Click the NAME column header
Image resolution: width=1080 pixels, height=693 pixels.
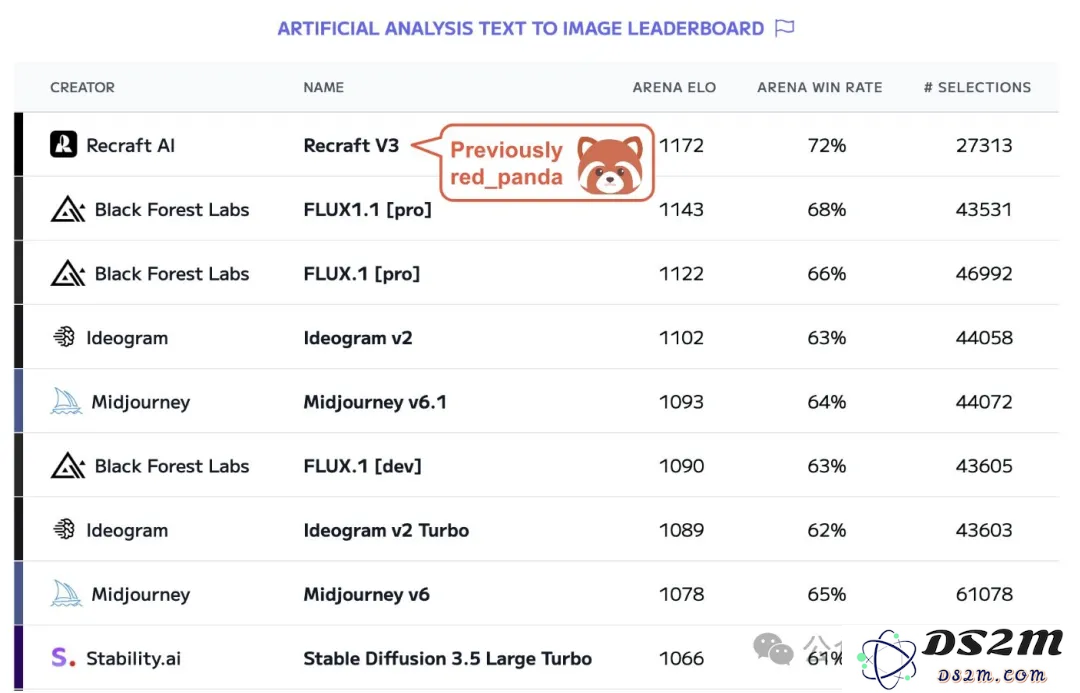(x=324, y=87)
